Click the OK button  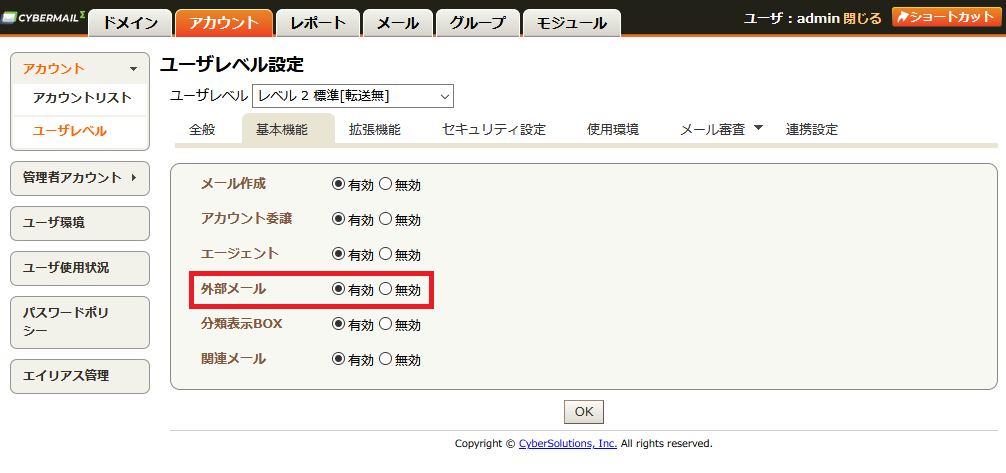pos(584,412)
